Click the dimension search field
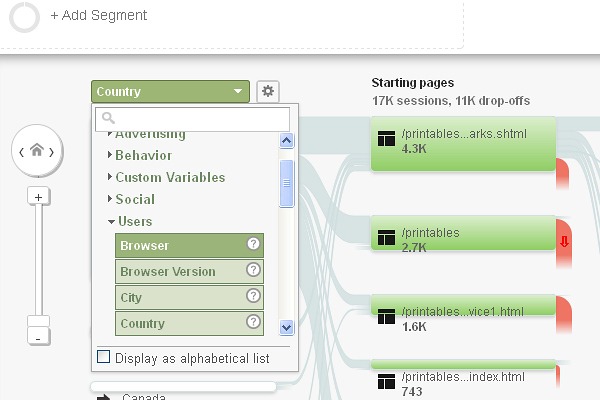This screenshot has height=400, width=600. pos(192,119)
